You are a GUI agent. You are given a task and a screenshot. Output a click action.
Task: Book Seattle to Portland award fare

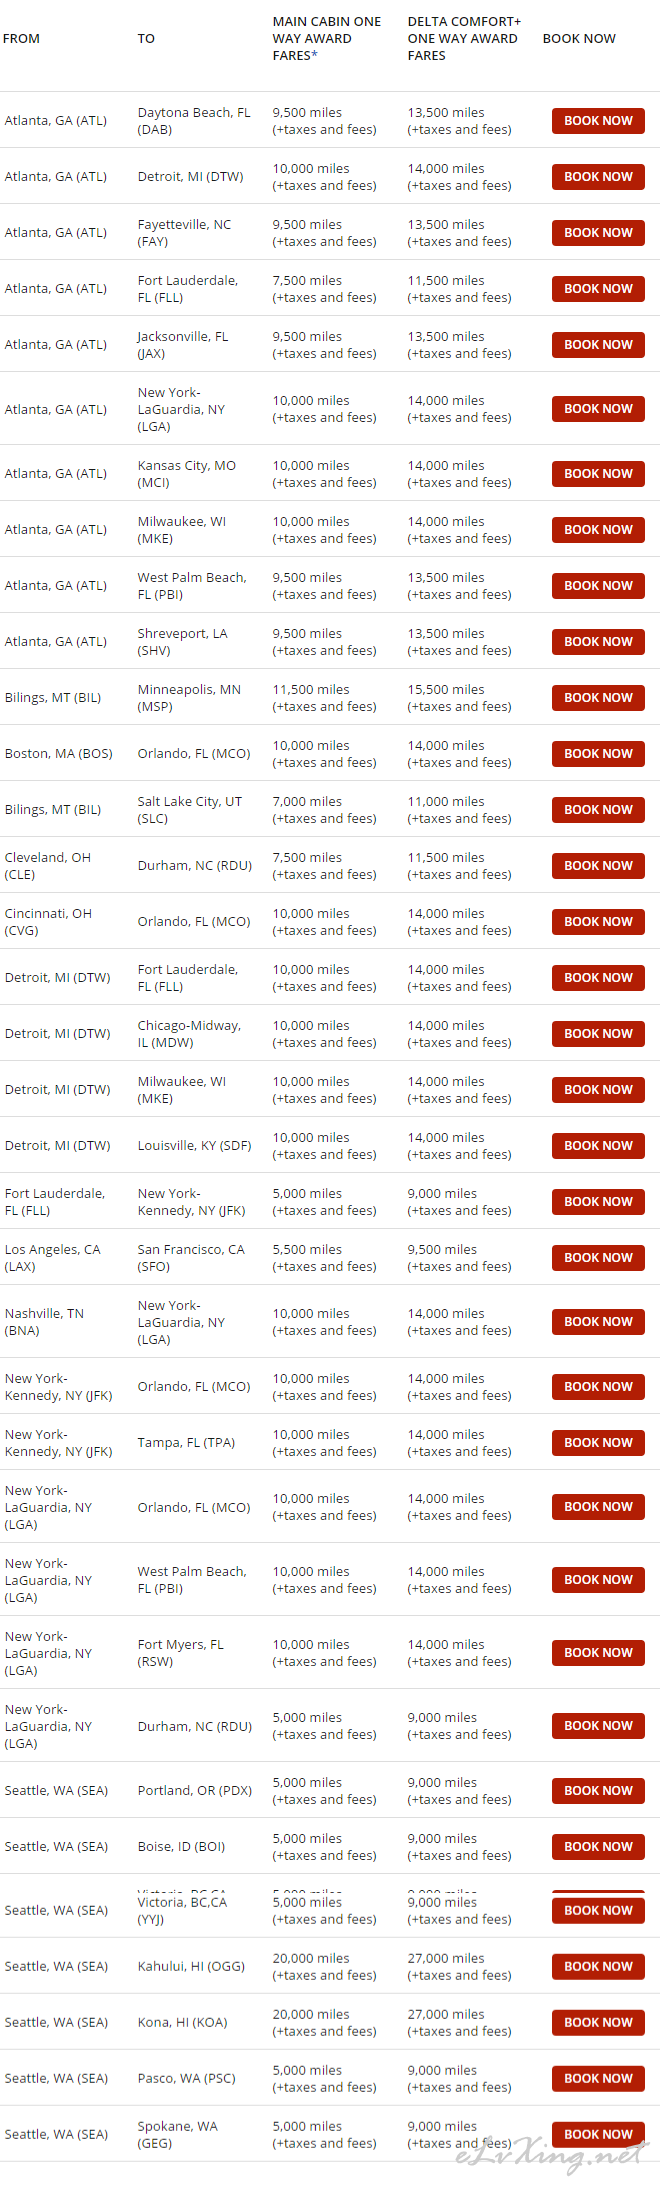coord(598,1791)
